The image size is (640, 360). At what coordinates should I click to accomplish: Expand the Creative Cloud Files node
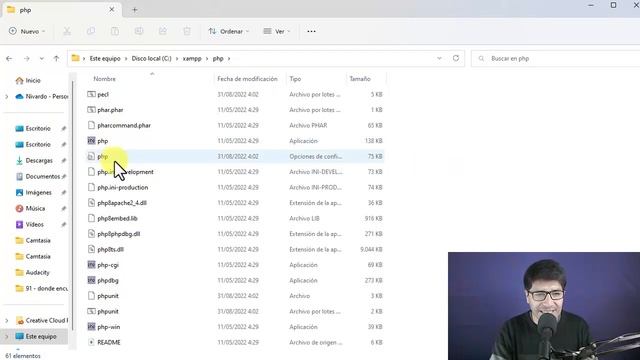7,321
